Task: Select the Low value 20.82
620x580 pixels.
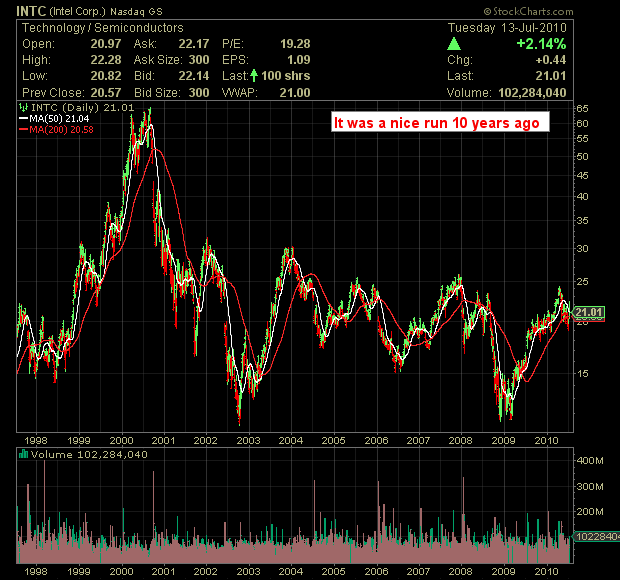Action: pos(106,76)
